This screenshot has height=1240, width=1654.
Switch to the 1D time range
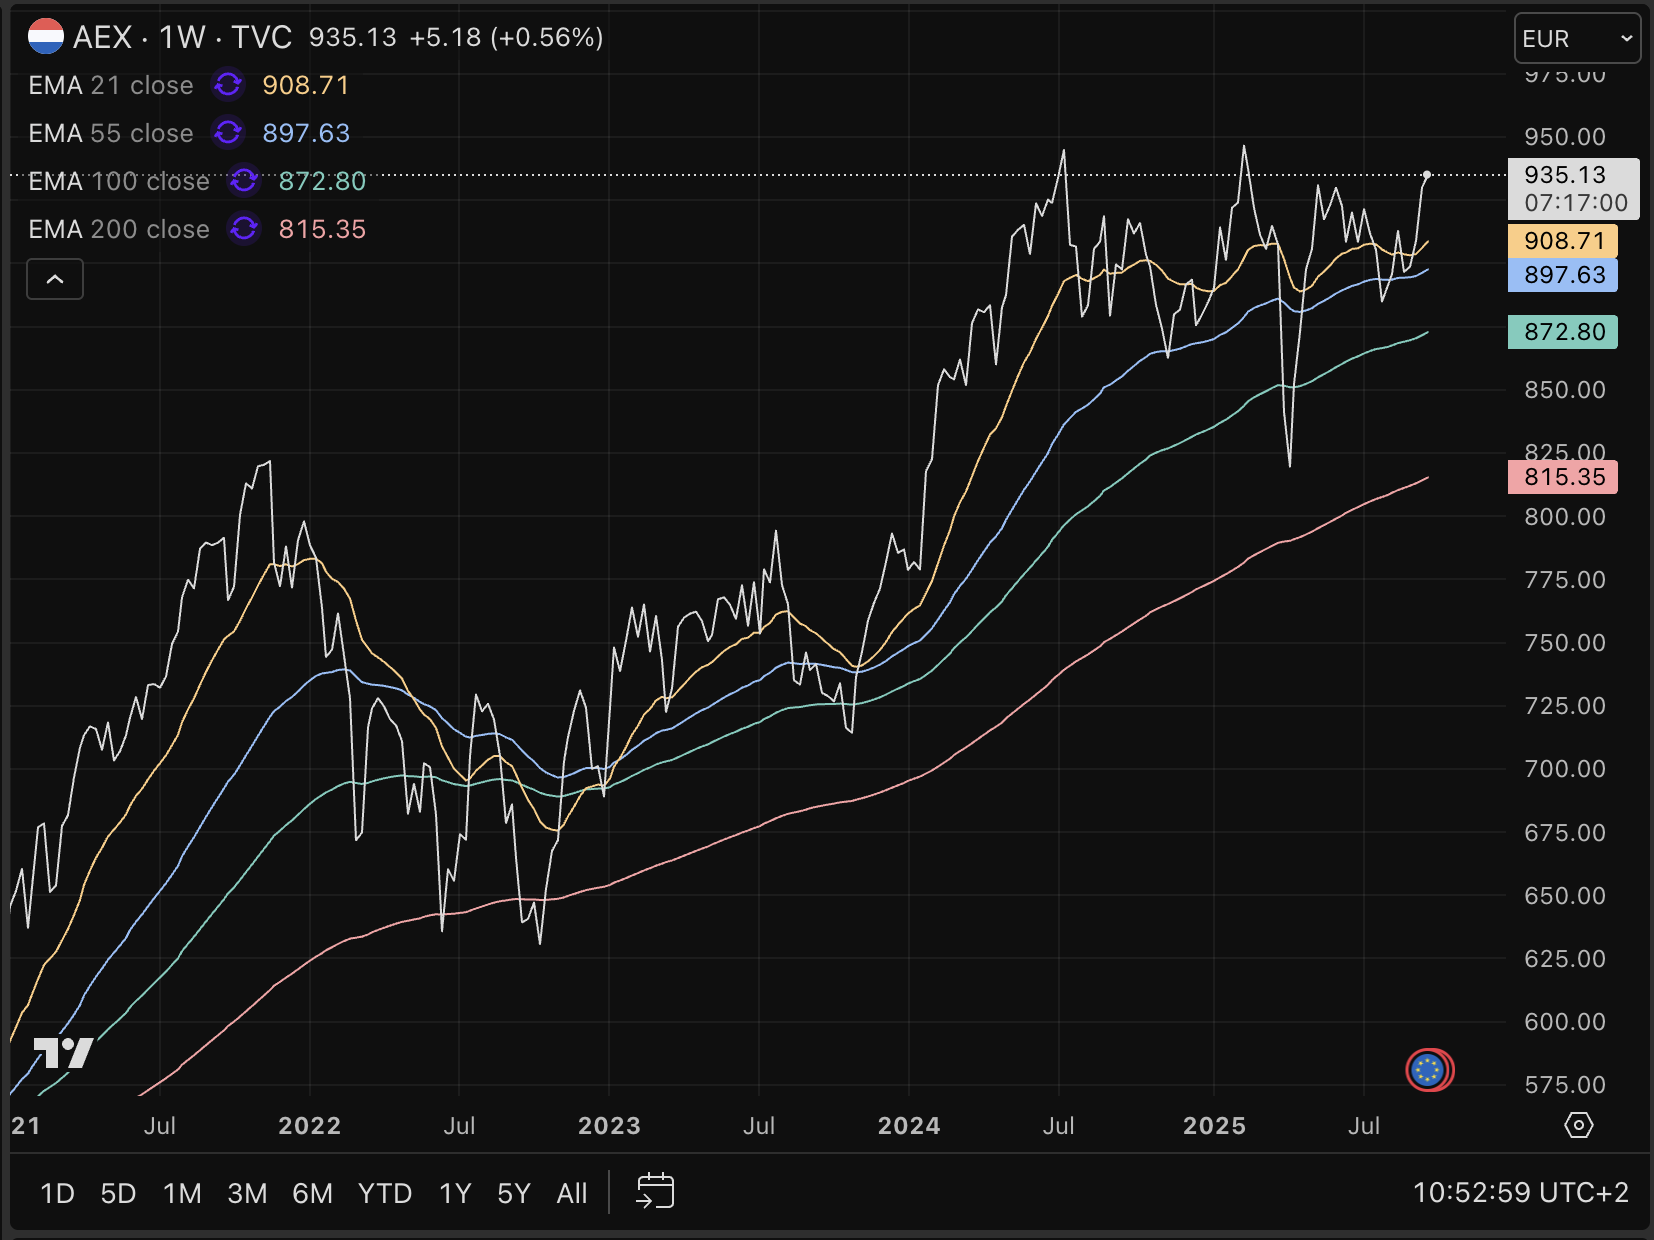point(57,1193)
